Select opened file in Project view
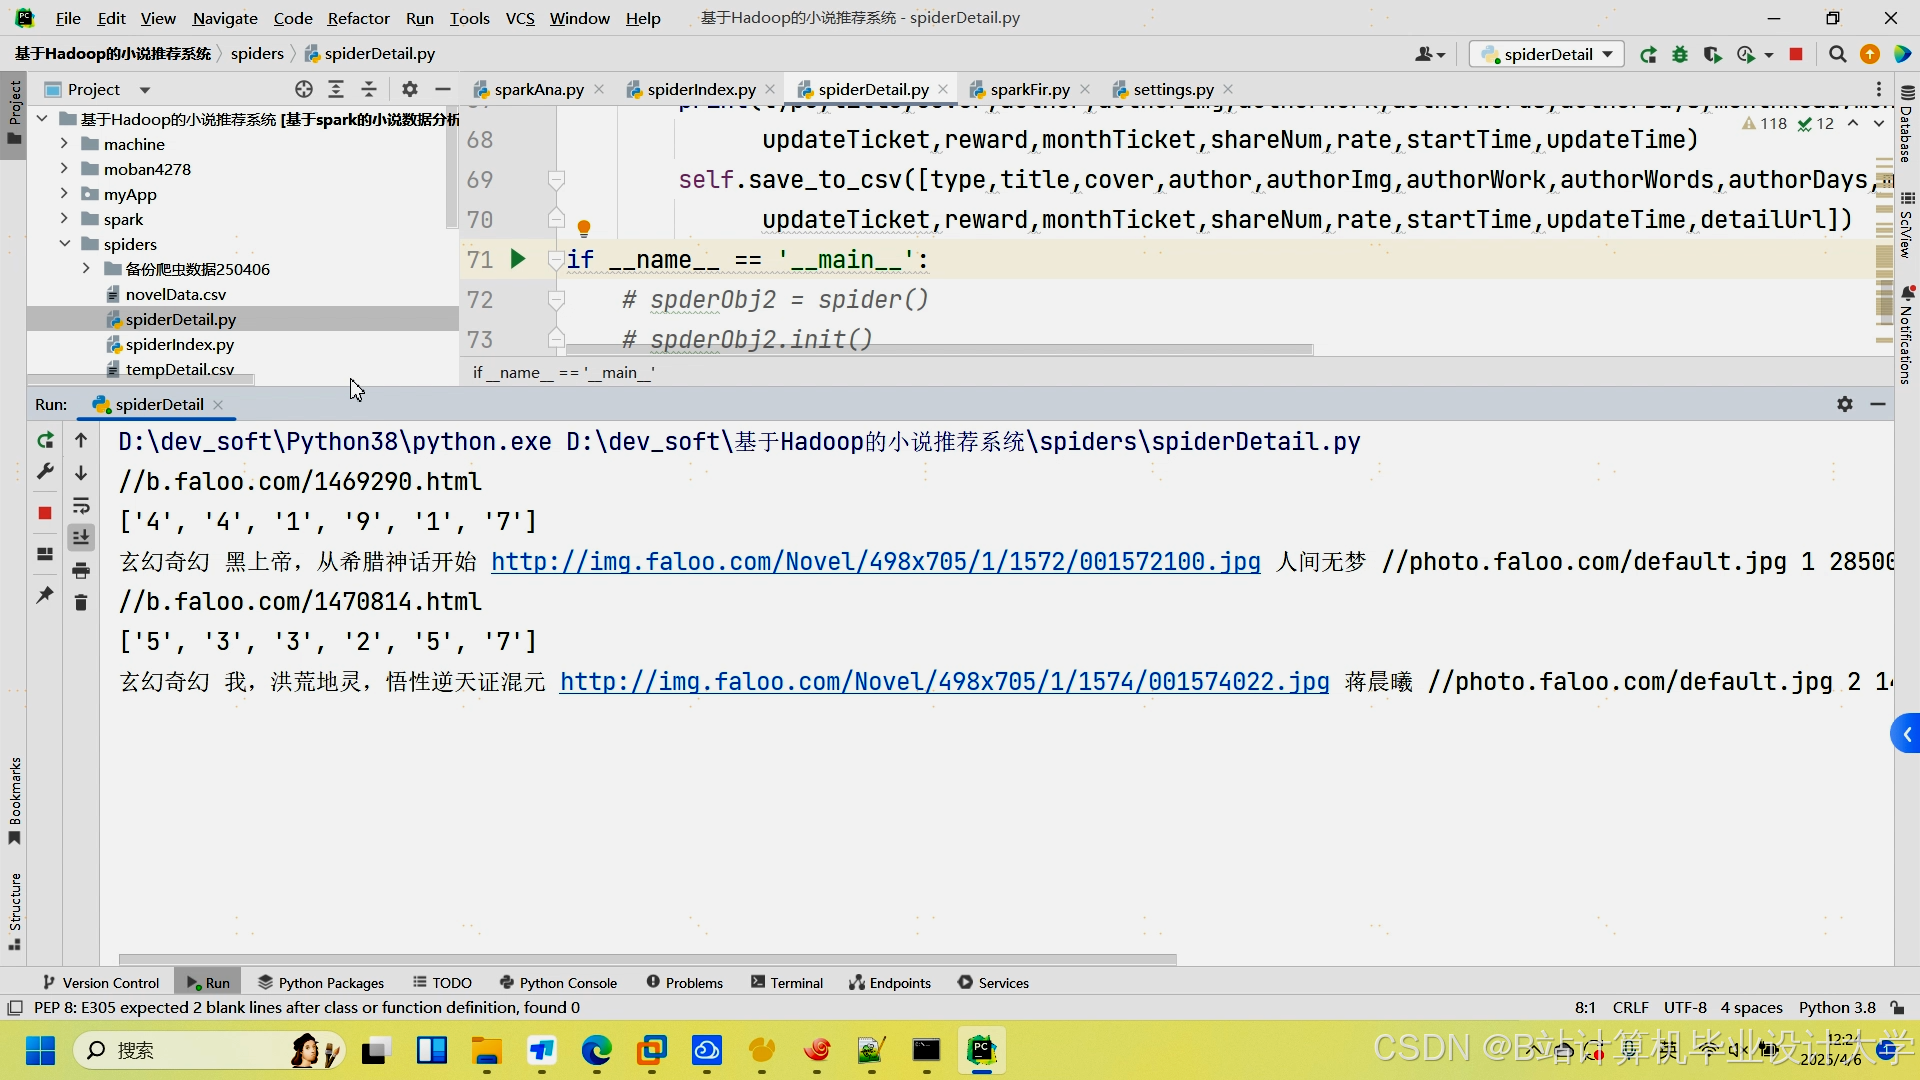Viewport: 1920px width, 1080px height. 304,89
